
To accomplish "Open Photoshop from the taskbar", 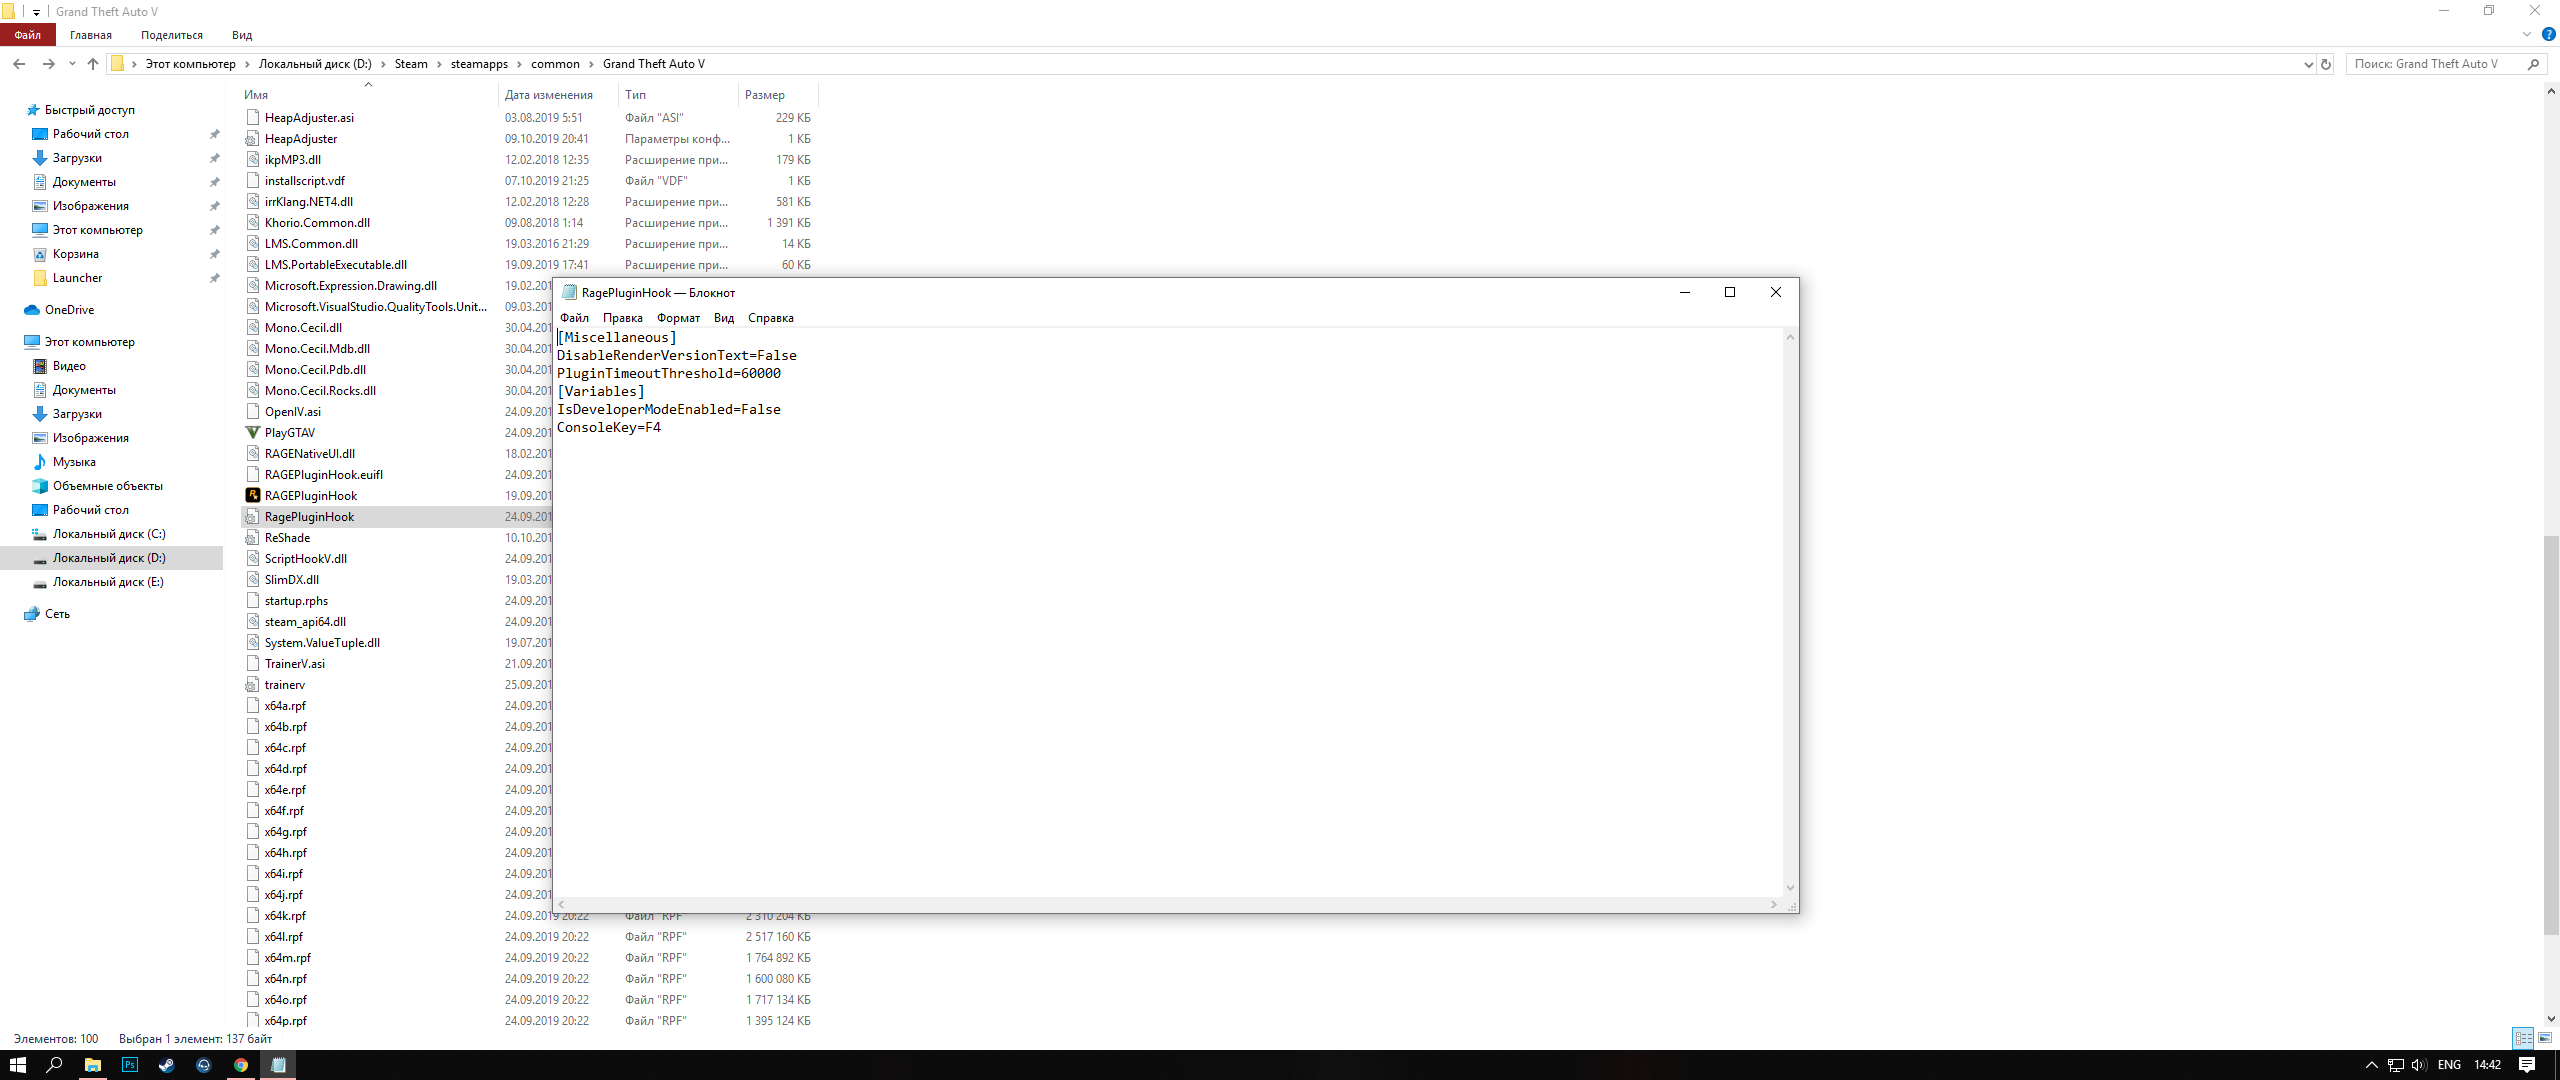I will click(130, 1065).
